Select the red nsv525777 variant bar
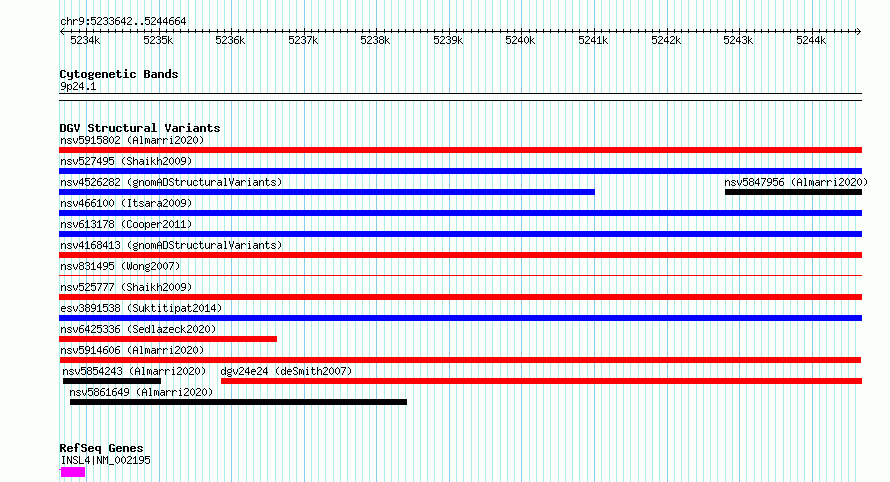Viewport: 890px width, 482px height. [460, 297]
